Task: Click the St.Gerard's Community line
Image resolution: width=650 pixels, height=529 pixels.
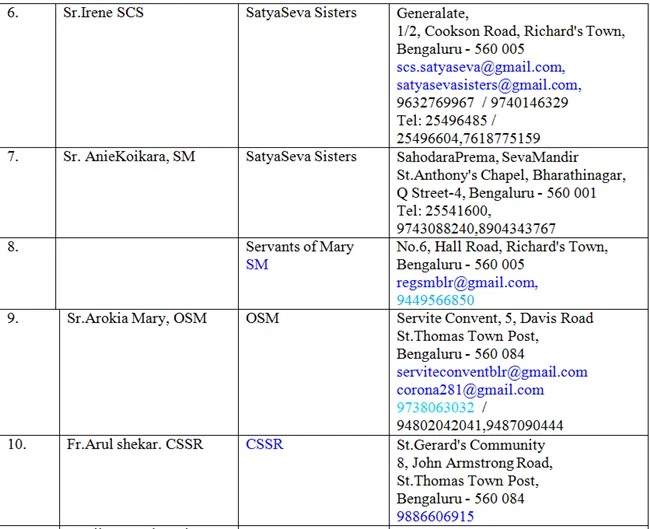Action: coord(471,445)
